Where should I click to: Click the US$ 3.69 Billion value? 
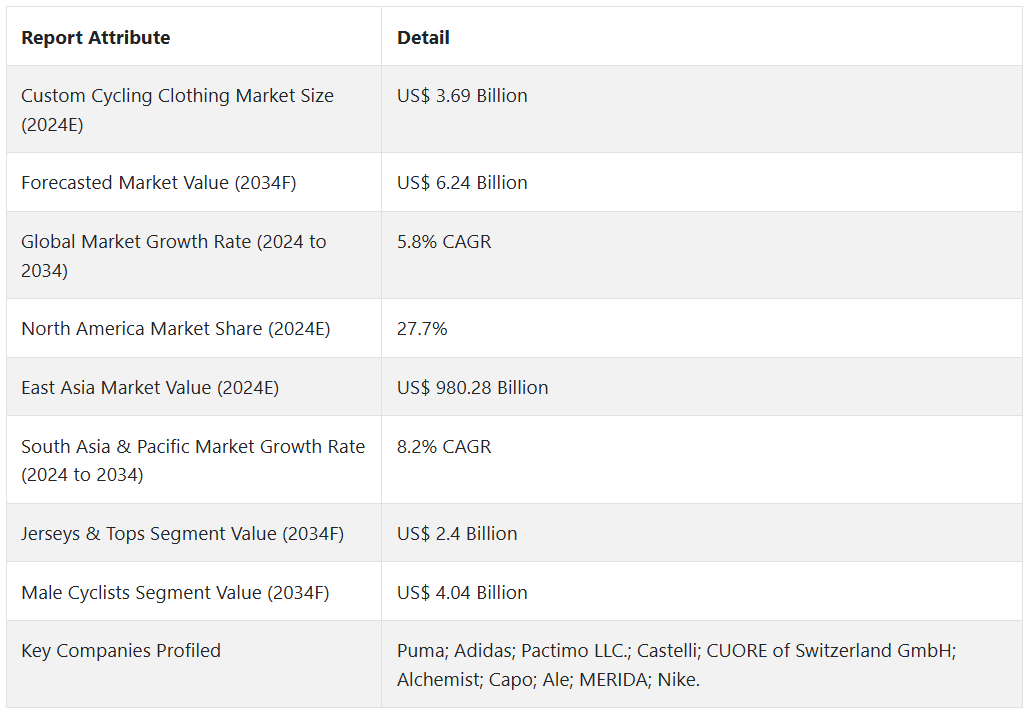[x=462, y=96]
